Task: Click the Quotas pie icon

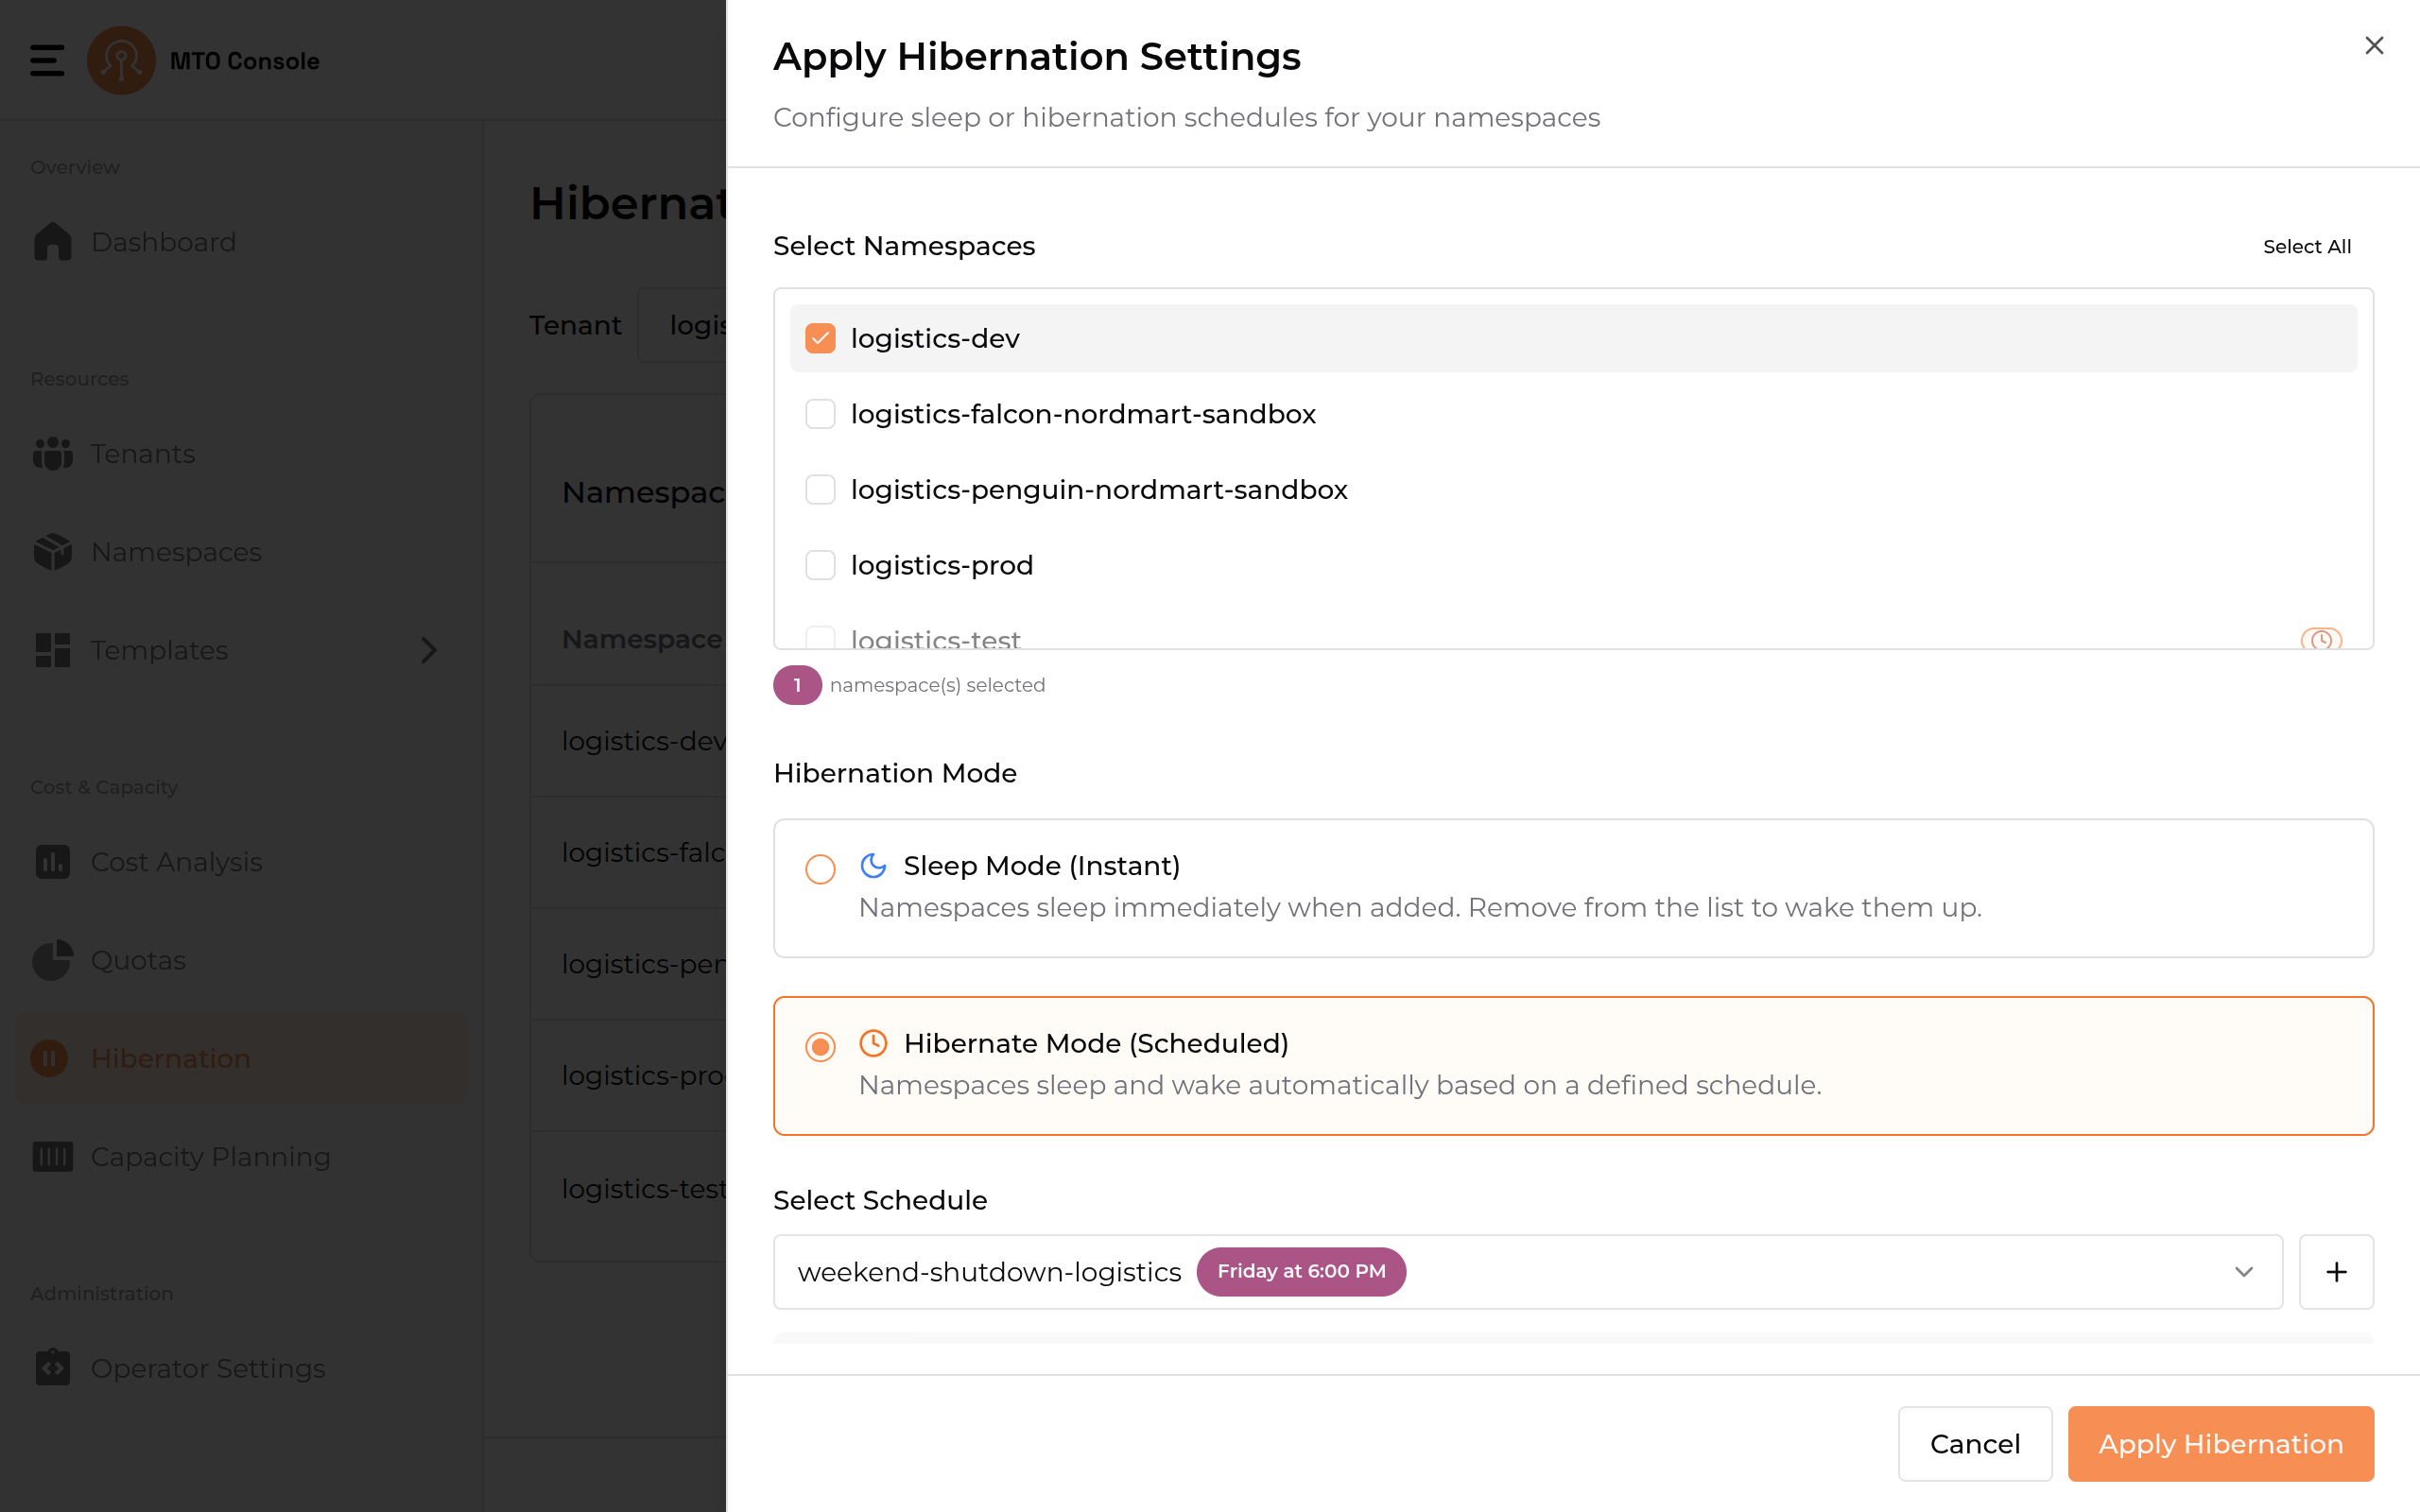Action: (x=52, y=960)
